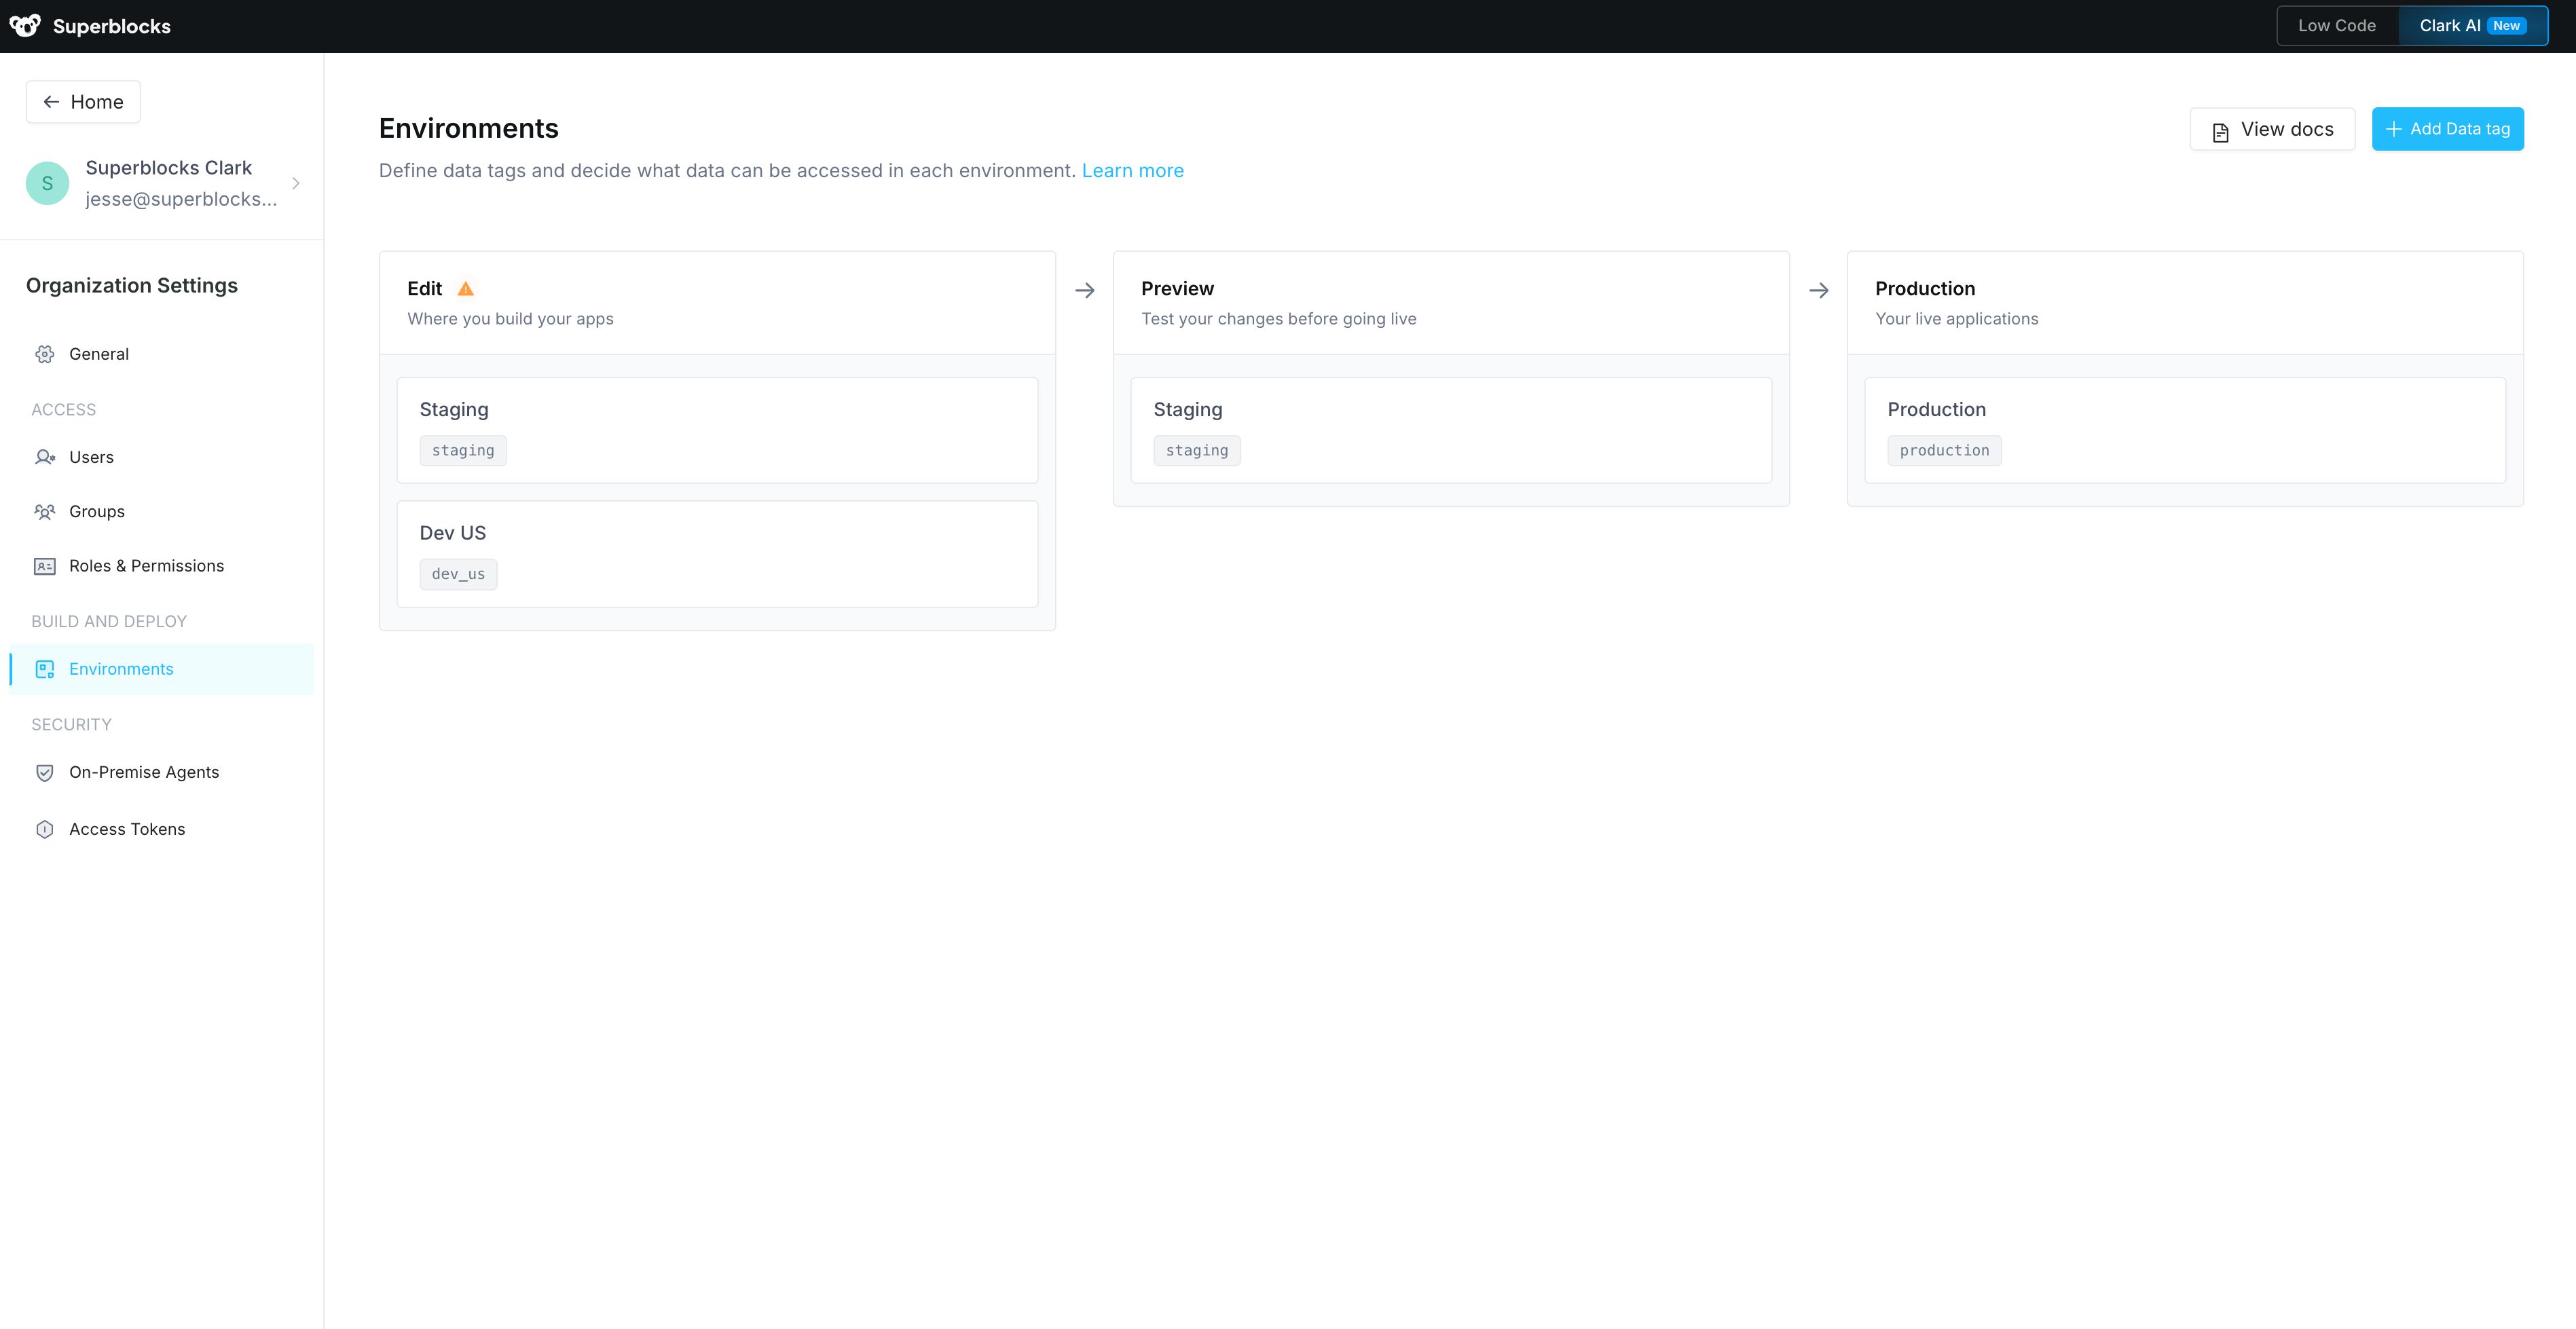The height and width of the screenshot is (1329, 2576).
Task: Click the orange warning icon beside Edit
Action: click(465, 289)
